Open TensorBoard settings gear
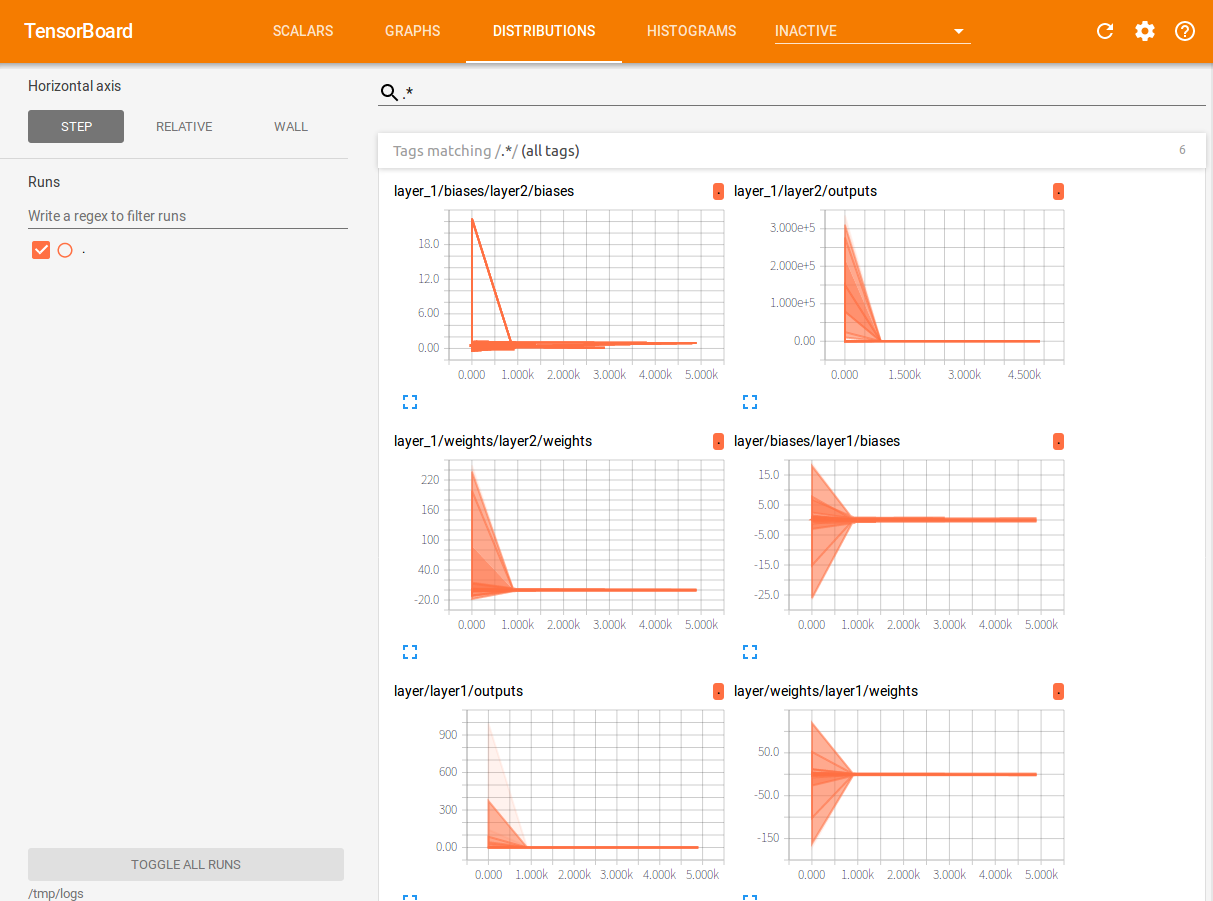Viewport: 1213px width, 901px height. [x=1145, y=31]
